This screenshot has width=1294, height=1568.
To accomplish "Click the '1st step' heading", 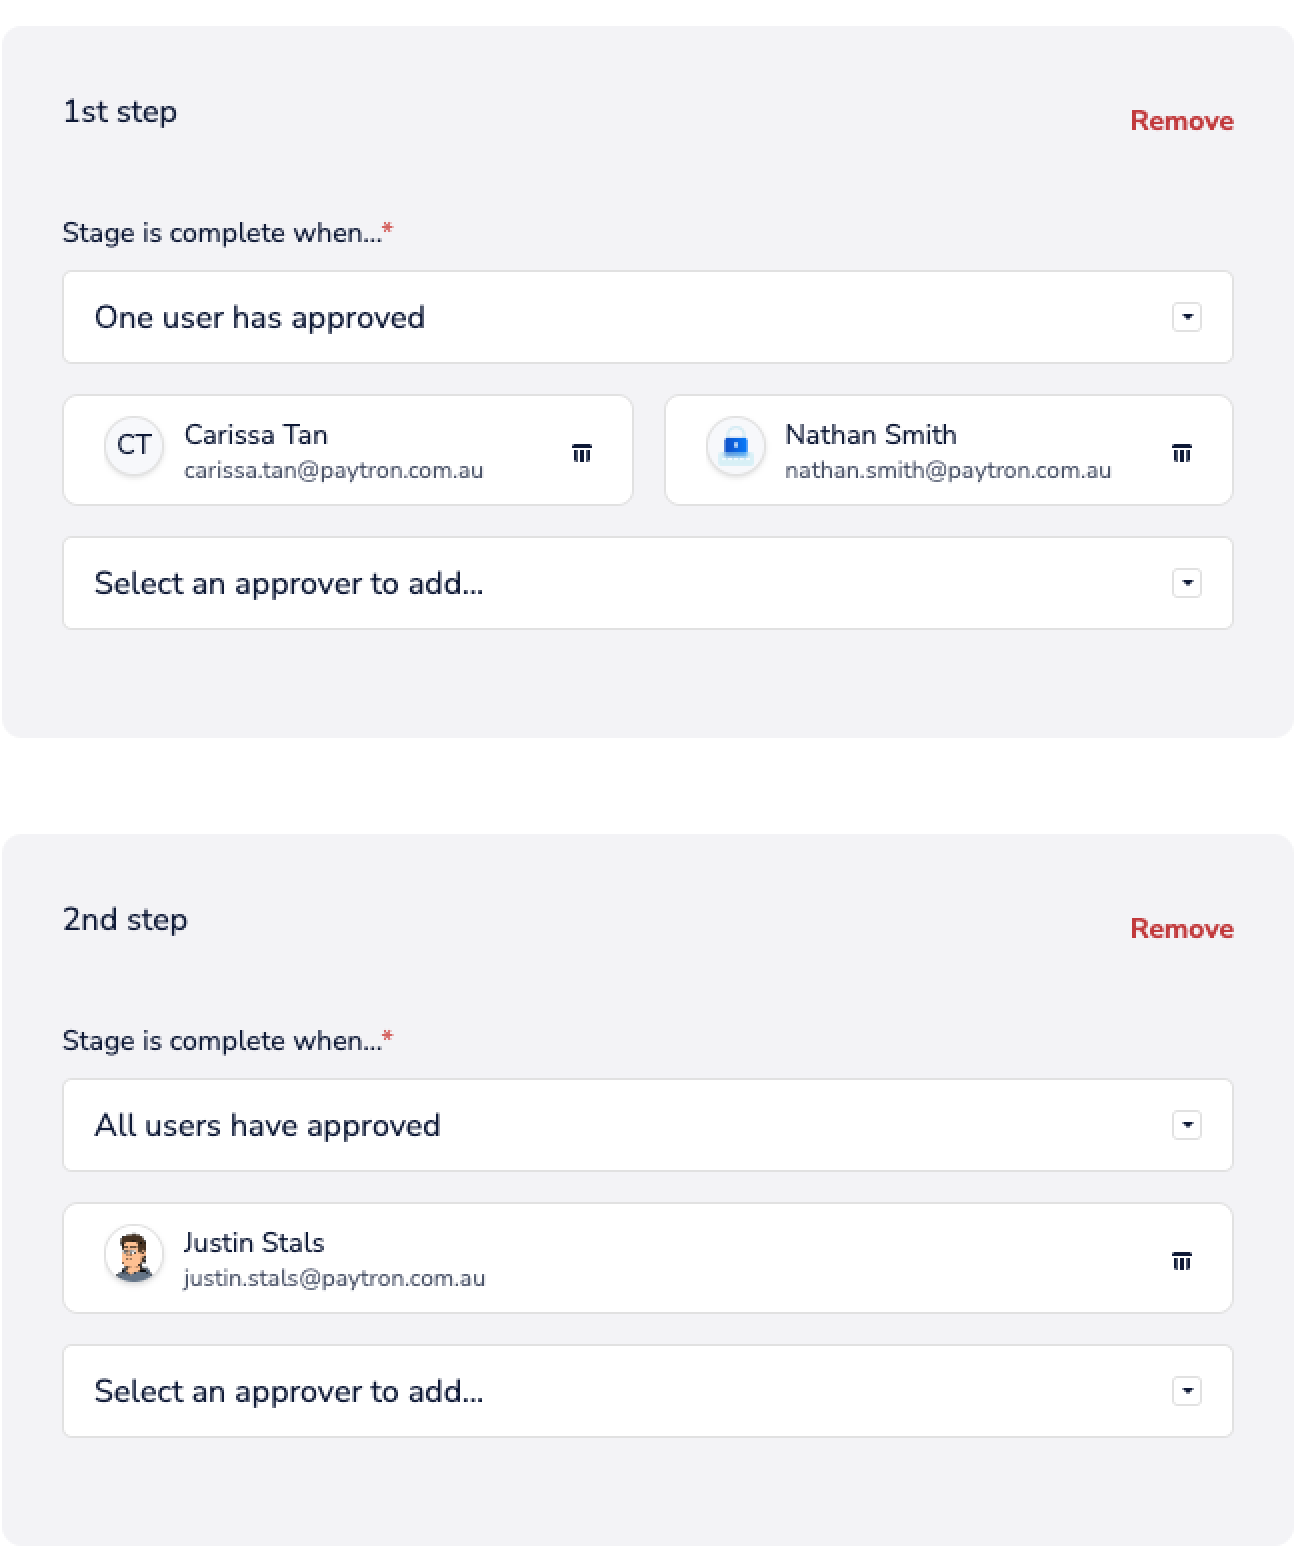I will (120, 111).
